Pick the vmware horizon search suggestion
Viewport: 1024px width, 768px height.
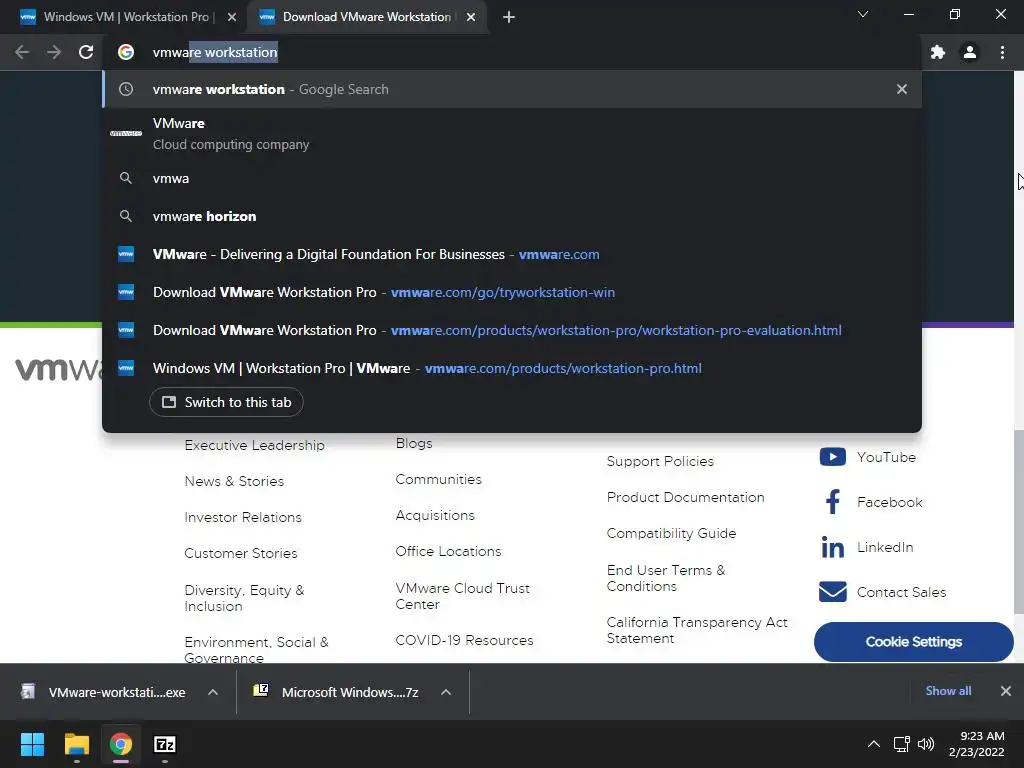point(512,216)
